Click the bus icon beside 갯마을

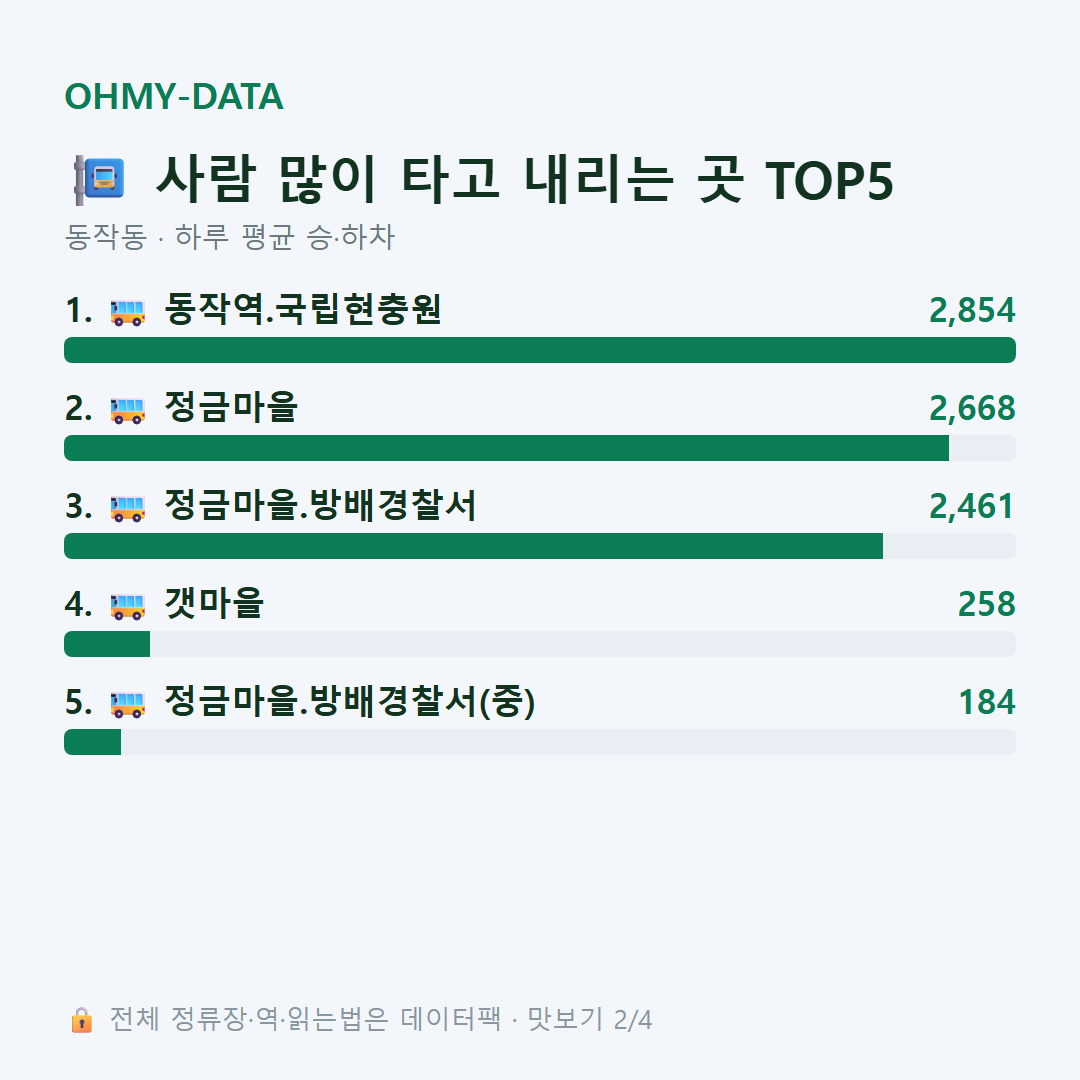pyautogui.click(x=127, y=606)
